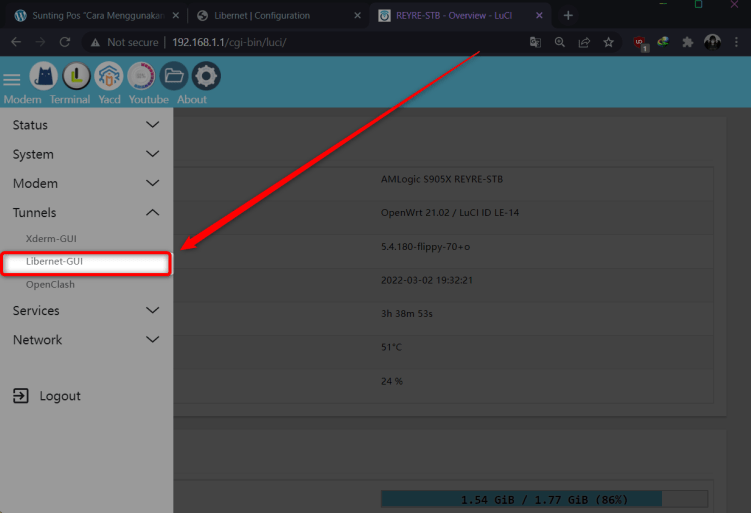This screenshot has height=513, width=751.
Task: Select Services in the sidebar
Action: (x=36, y=311)
